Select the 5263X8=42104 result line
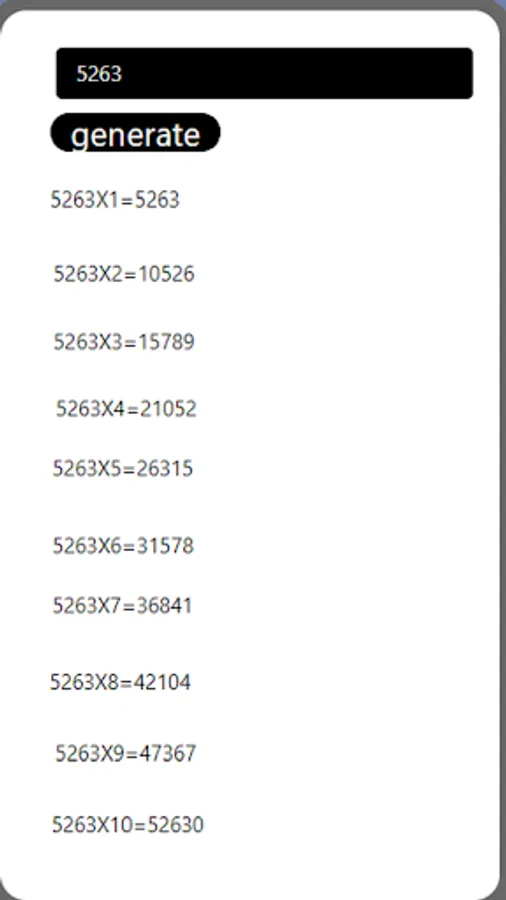This screenshot has width=506, height=900. tap(120, 682)
